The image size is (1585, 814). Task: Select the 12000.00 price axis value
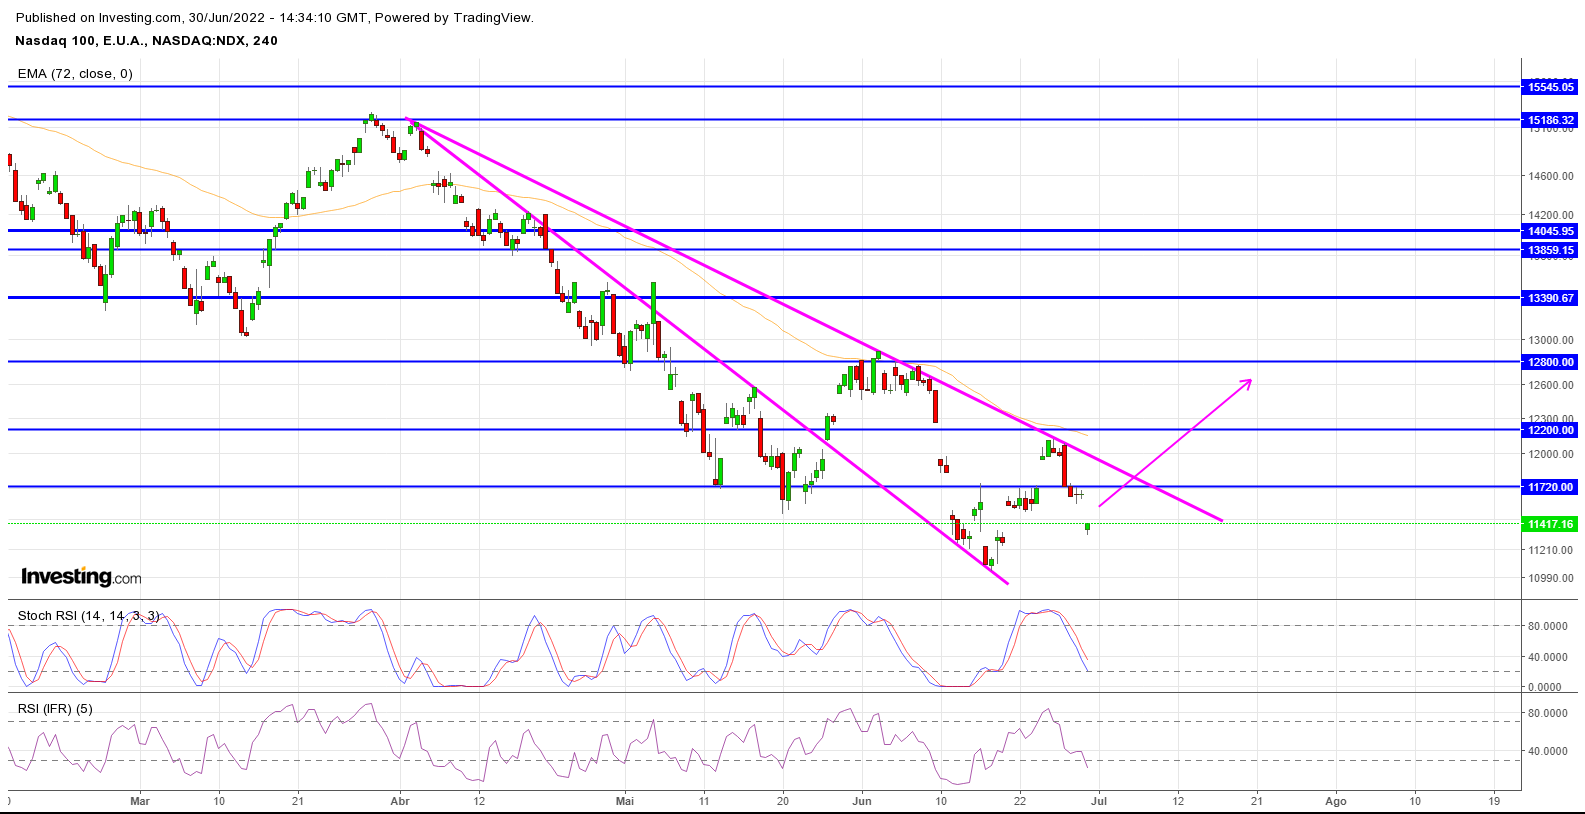(1551, 454)
